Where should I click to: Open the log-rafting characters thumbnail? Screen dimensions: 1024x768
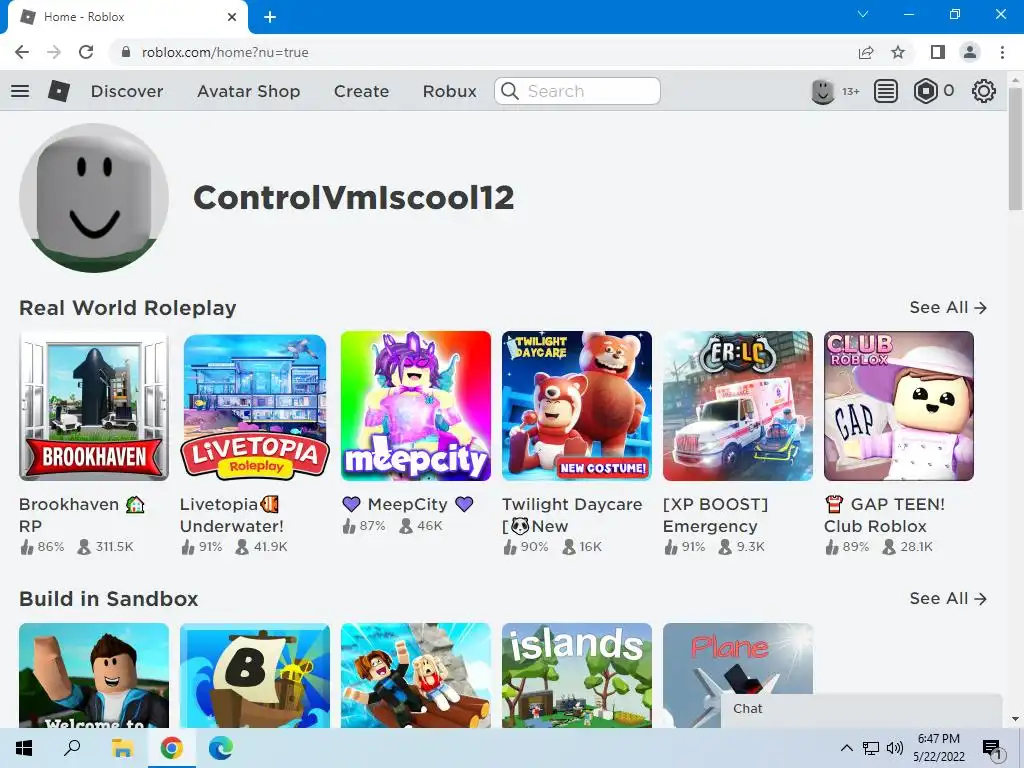pos(416,675)
